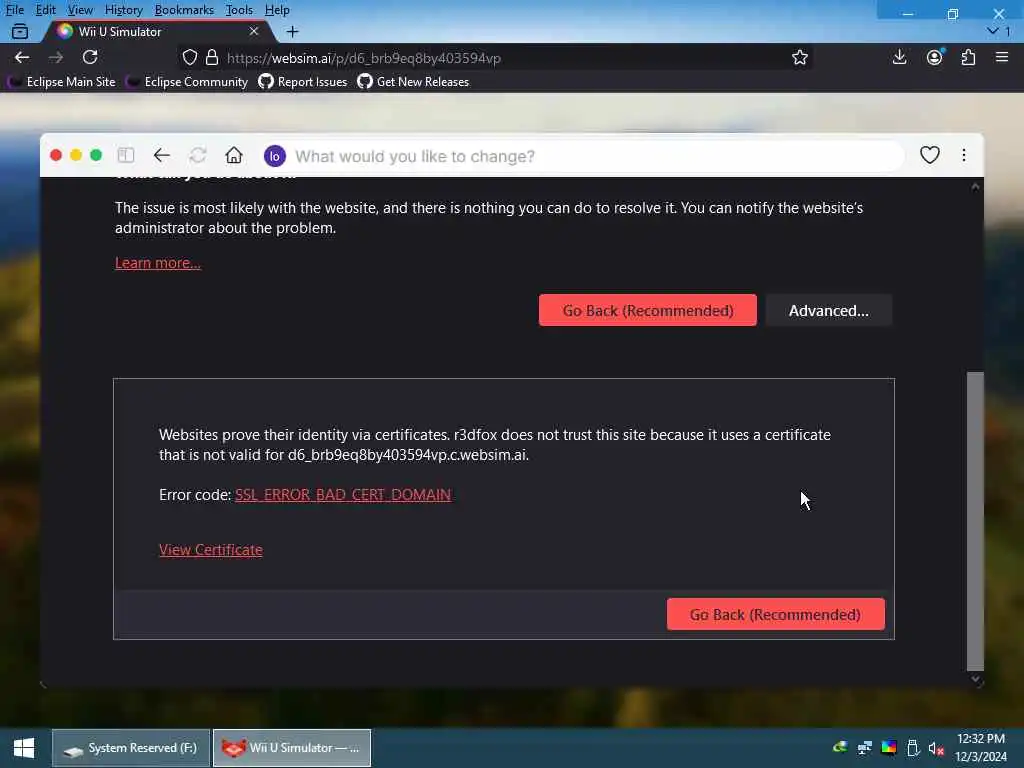Viewport: 1024px width, 768px height.
Task: Open the account profile menu
Action: (x=935, y=57)
